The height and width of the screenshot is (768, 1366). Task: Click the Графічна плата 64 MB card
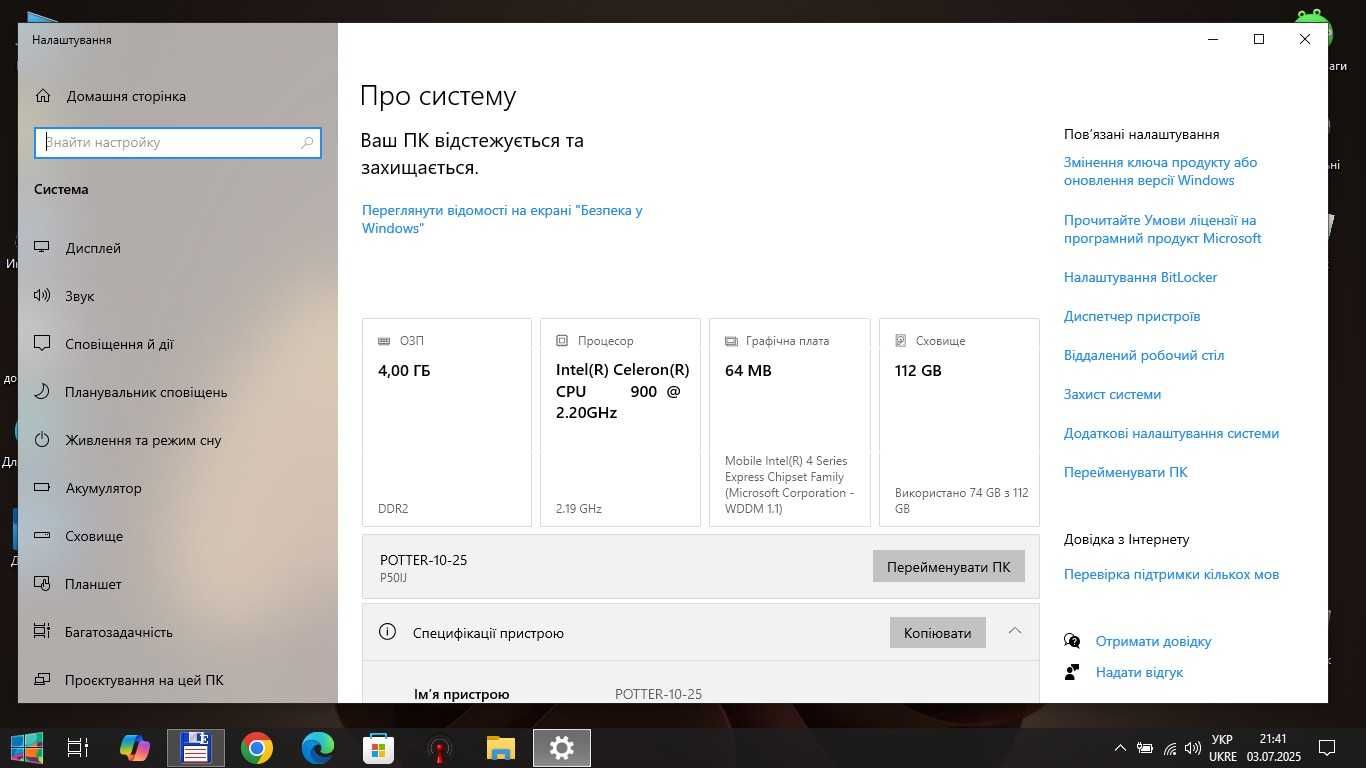[790, 422]
